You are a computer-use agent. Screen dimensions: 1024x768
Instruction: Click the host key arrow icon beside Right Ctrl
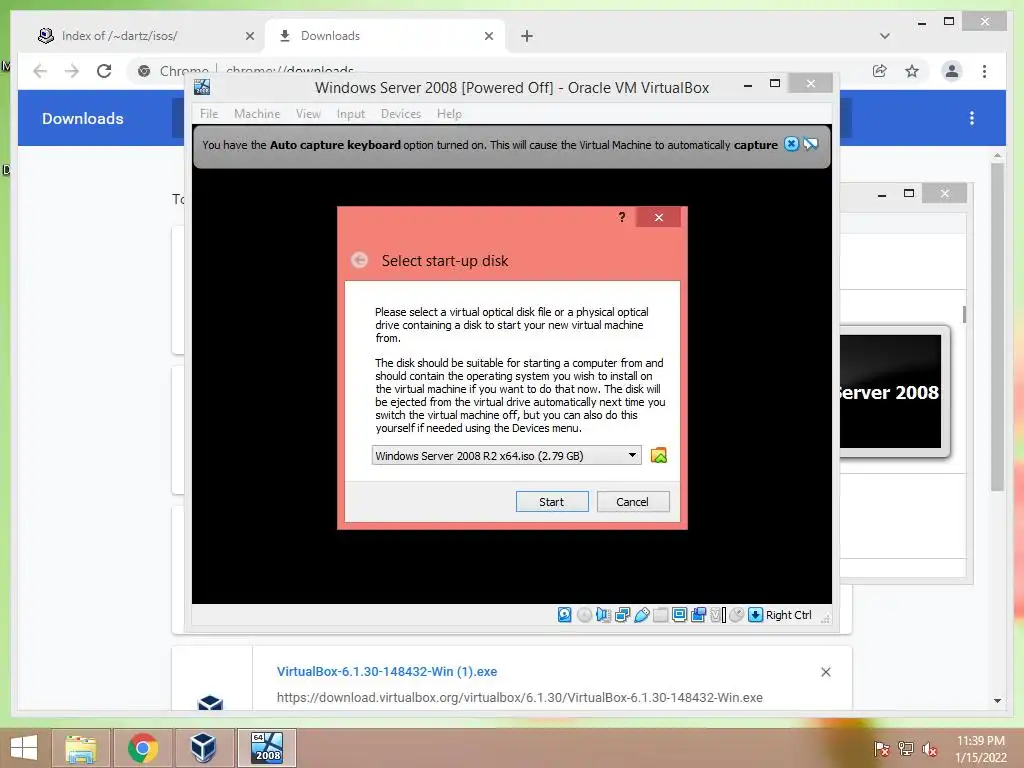pyautogui.click(x=755, y=615)
